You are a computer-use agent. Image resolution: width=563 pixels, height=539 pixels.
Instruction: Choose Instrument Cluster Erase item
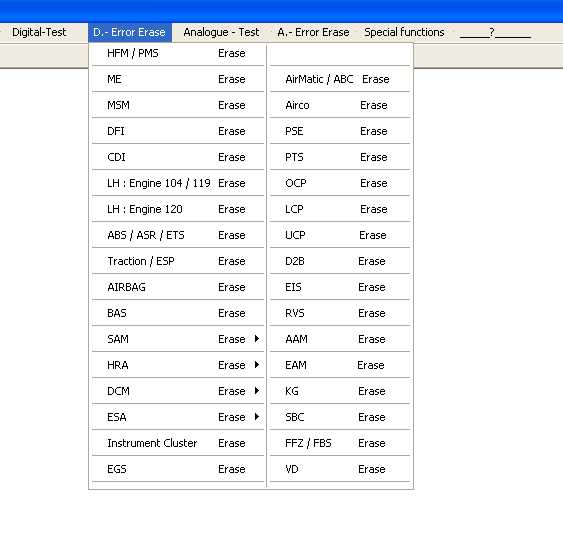pyautogui.click(x=178, y=443)
